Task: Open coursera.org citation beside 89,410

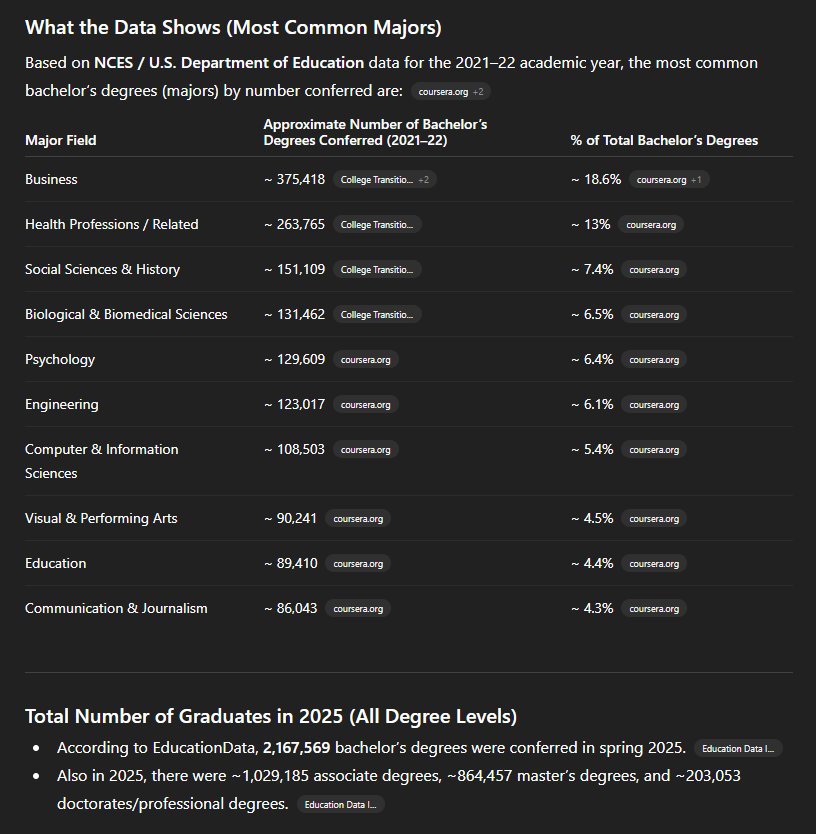Action: click(x=358, y=563)
